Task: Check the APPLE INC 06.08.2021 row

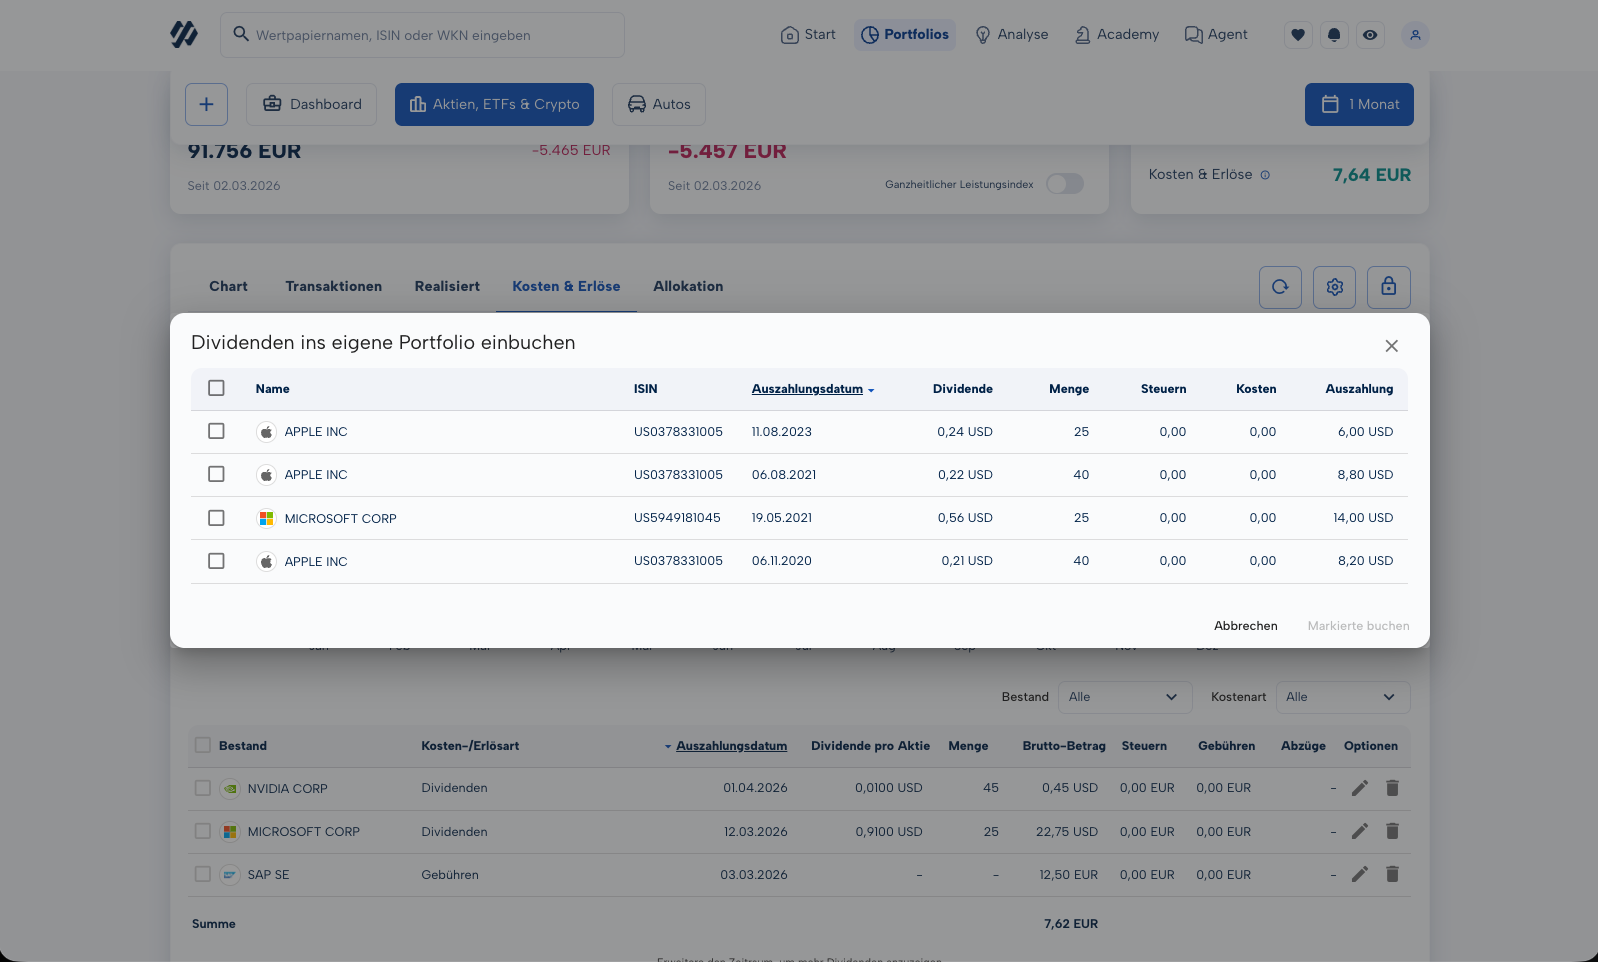Action: [x=216, y=474]
